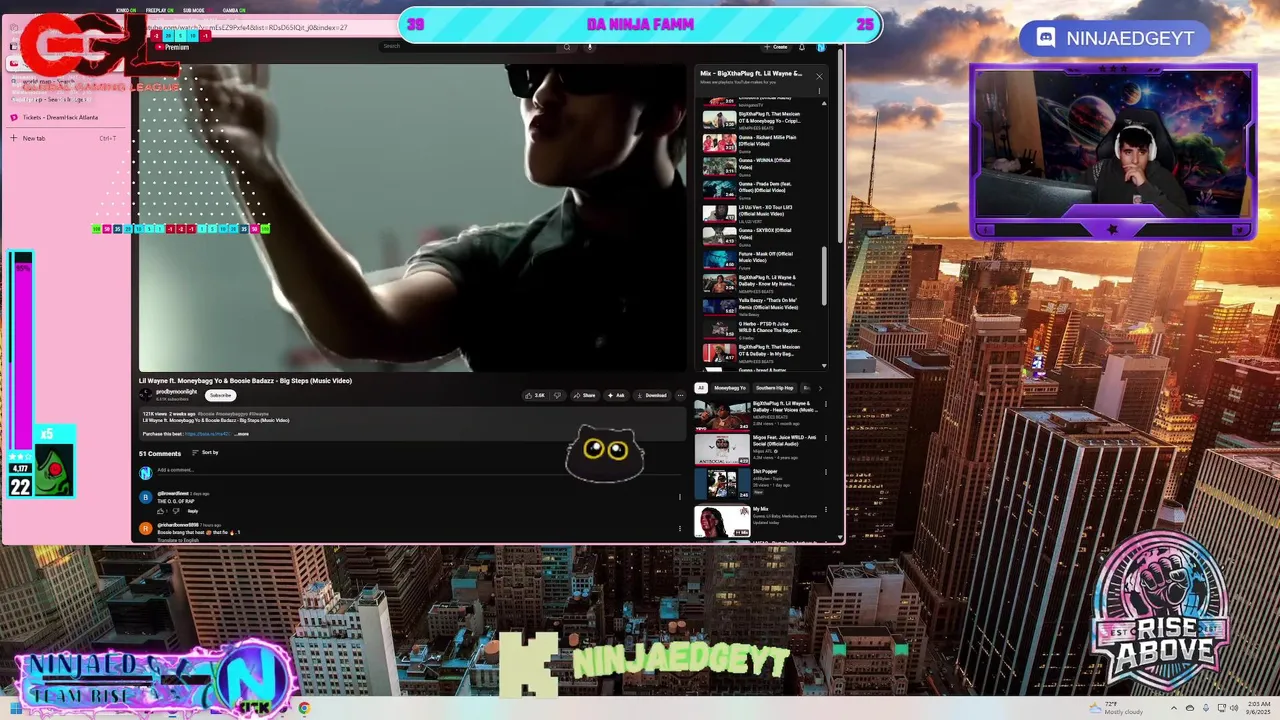Show more filter chips with the right chevron
The width and height of the screenshot is (1280, 720).
click(x=820, y=388)
